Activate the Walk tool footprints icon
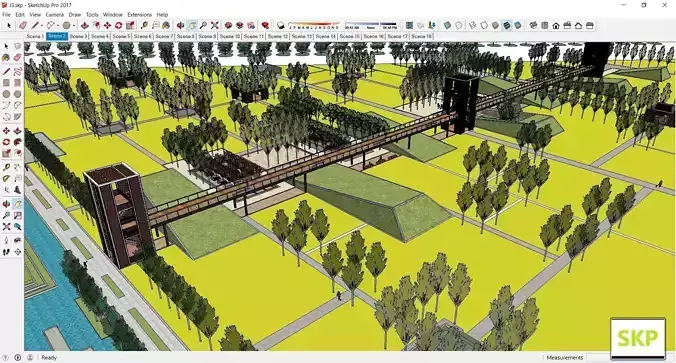This screenshot has width=676, height=363. pos(6,252)
